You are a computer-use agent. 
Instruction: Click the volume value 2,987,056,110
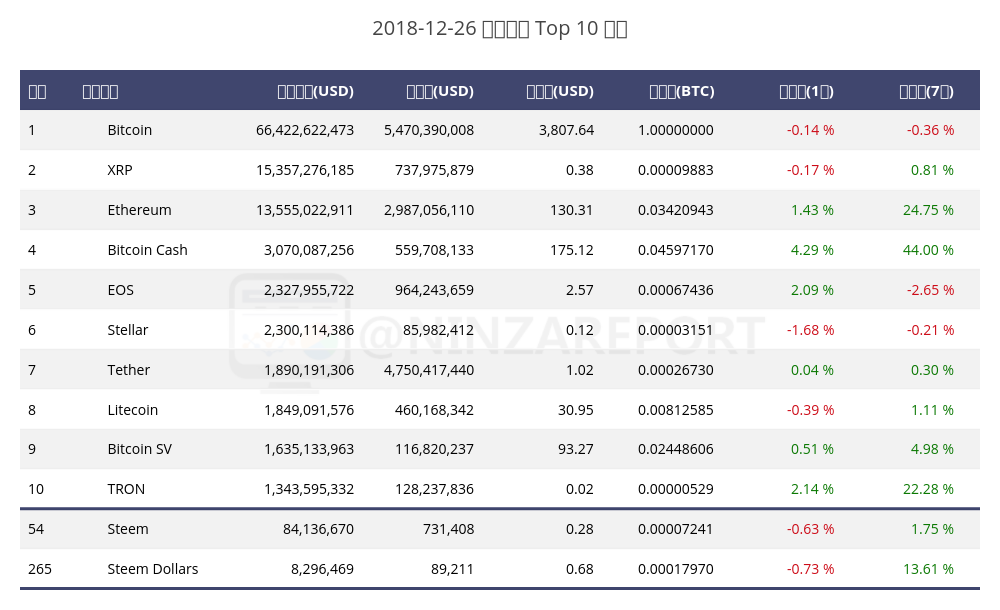pos(429,210)
